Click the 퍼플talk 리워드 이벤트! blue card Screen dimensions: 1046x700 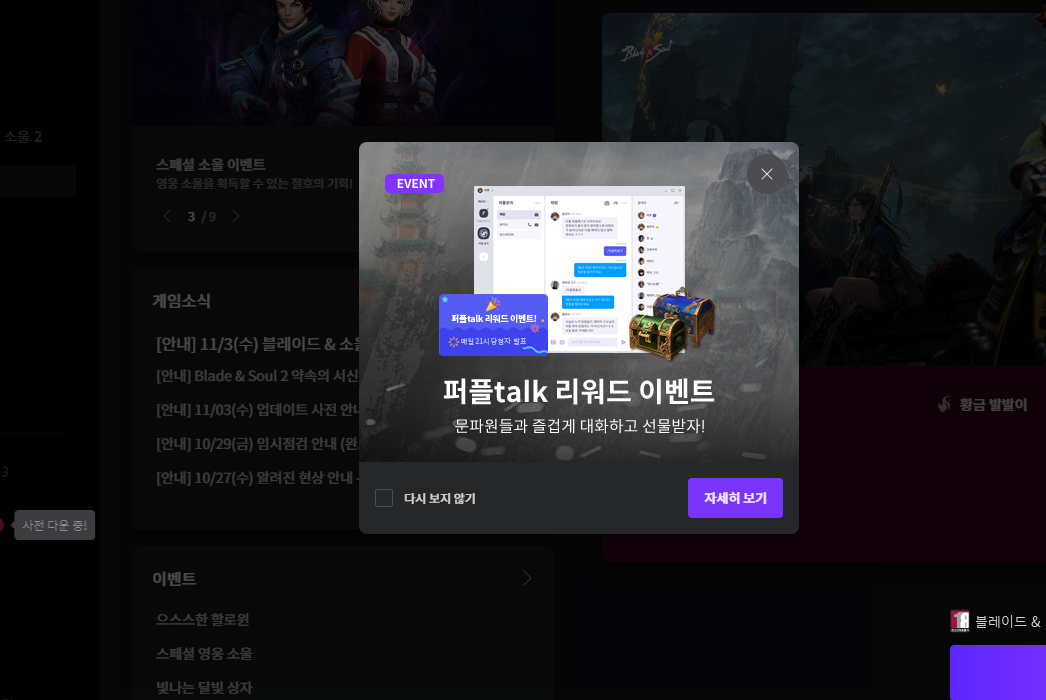coord(494,325)
